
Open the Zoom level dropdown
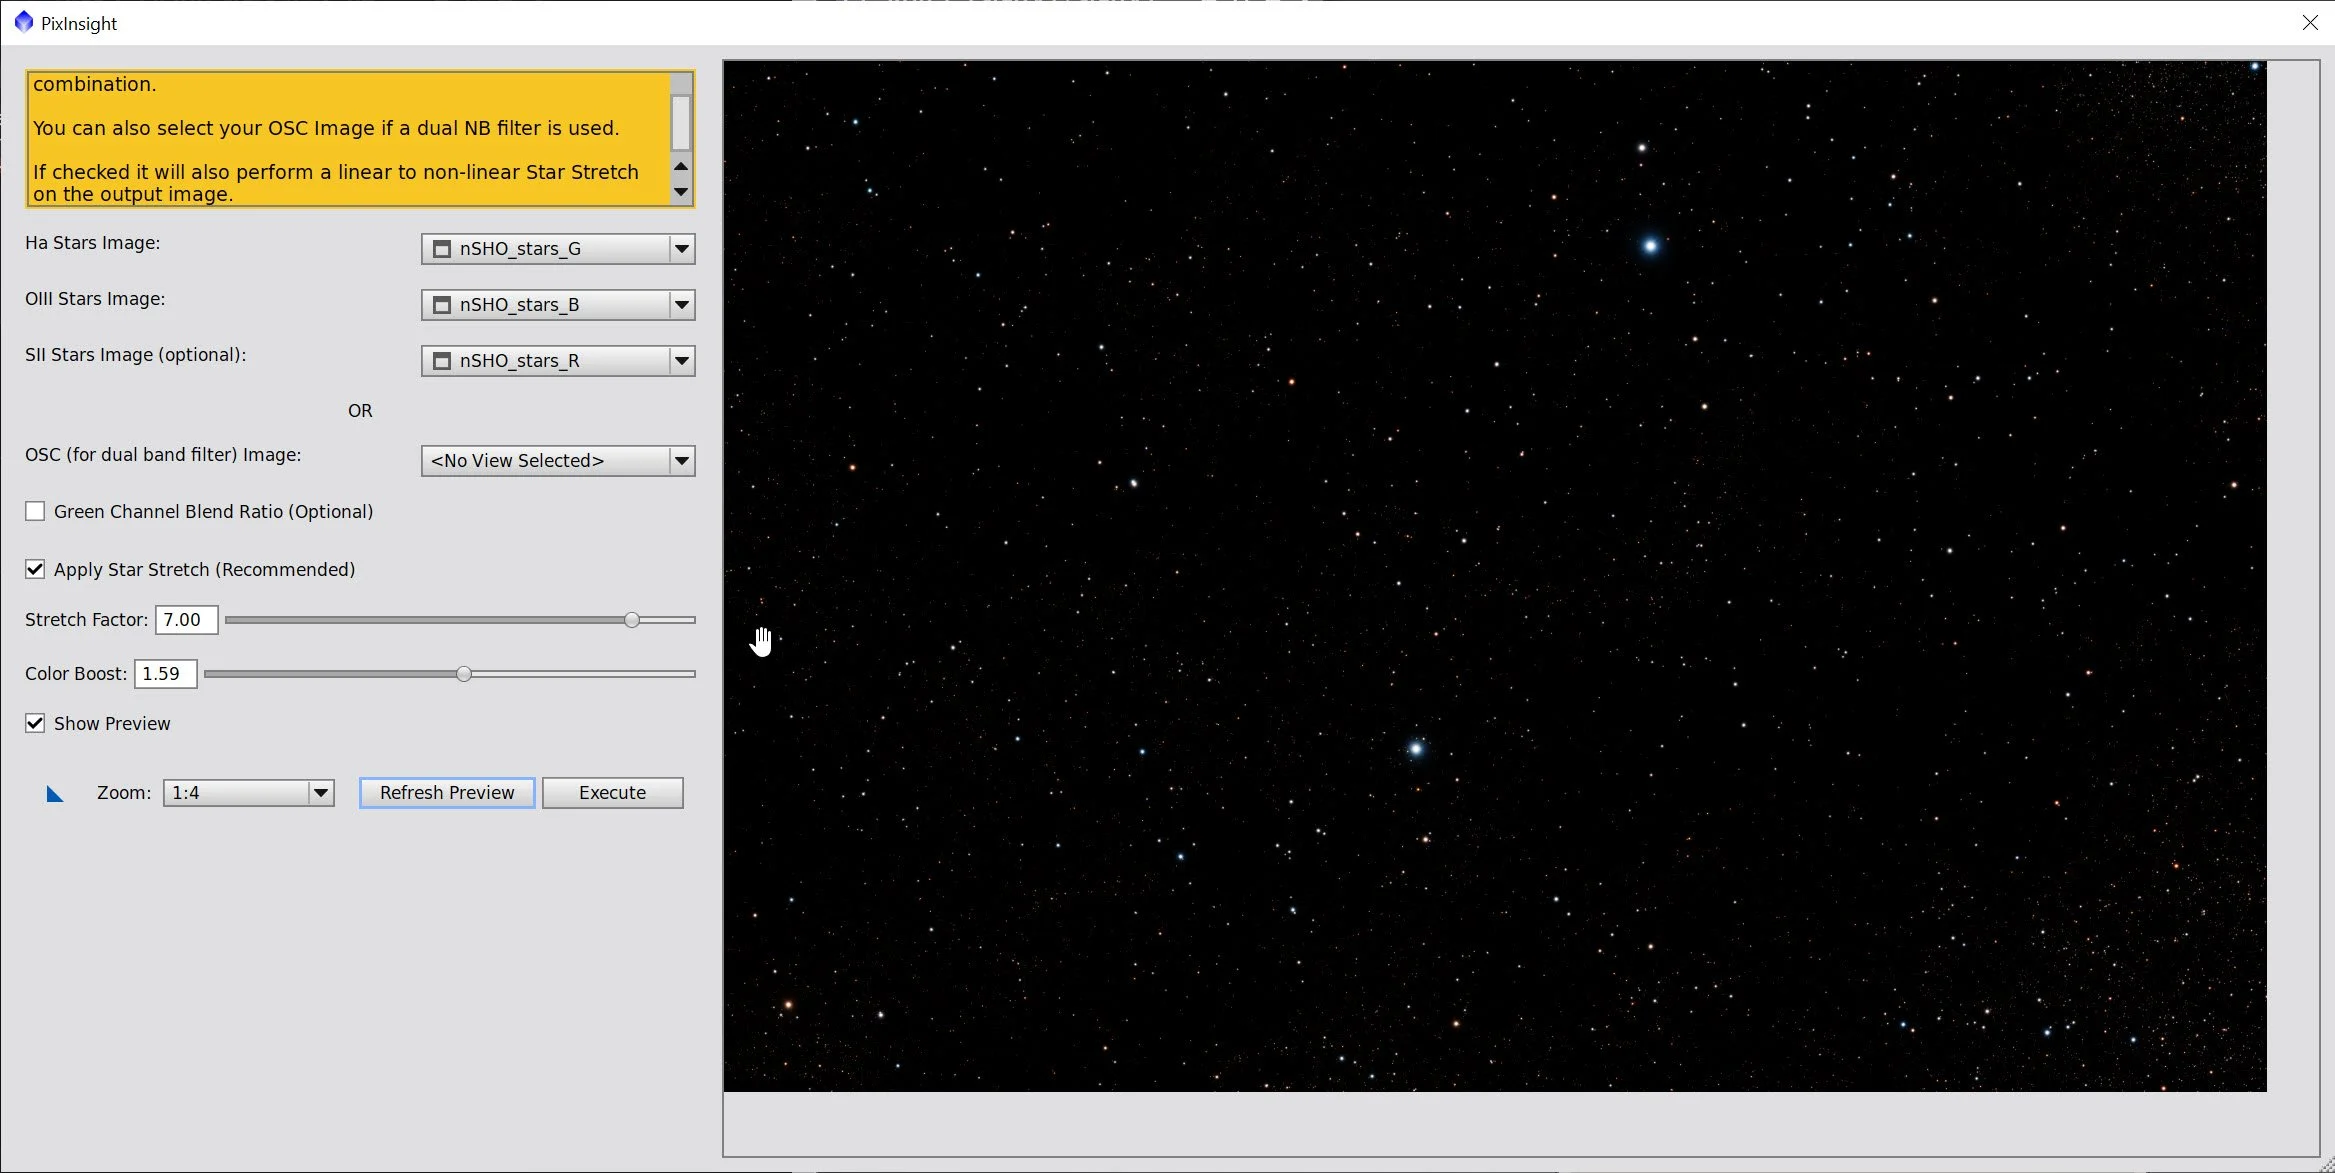(320, 793)
